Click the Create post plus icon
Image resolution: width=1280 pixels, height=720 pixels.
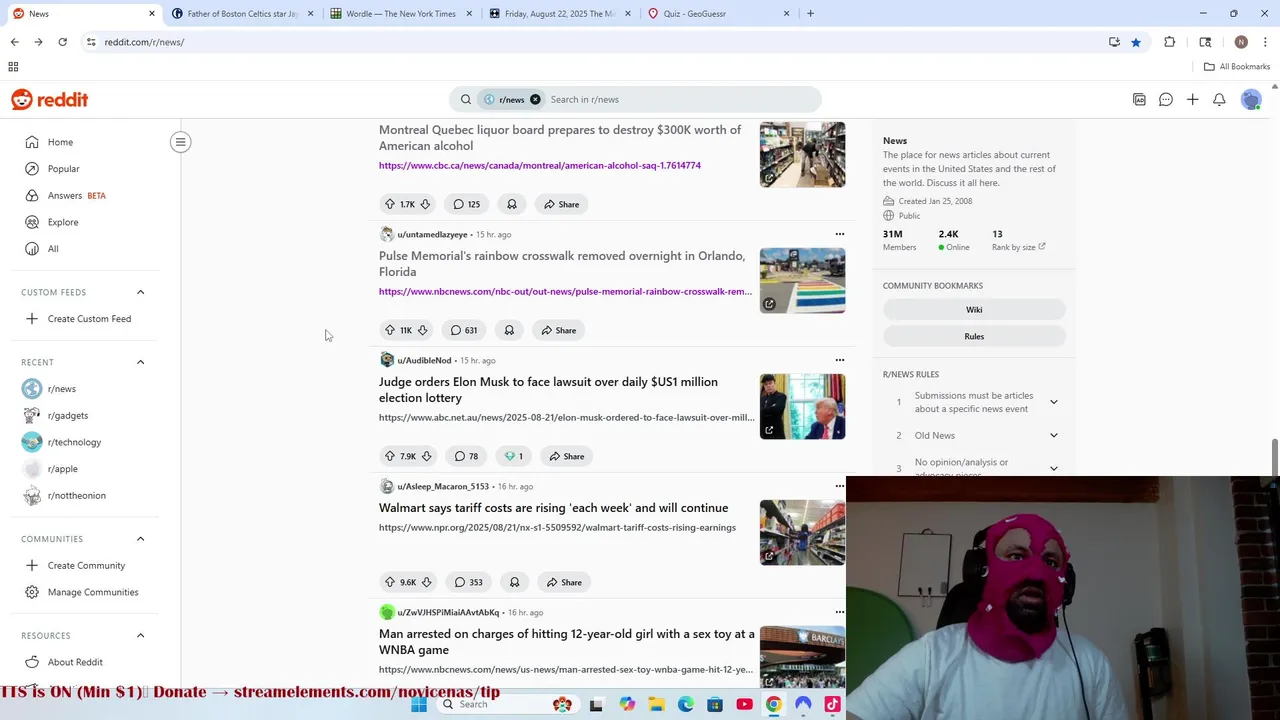pyautogui.click(x=1192, y=100)
